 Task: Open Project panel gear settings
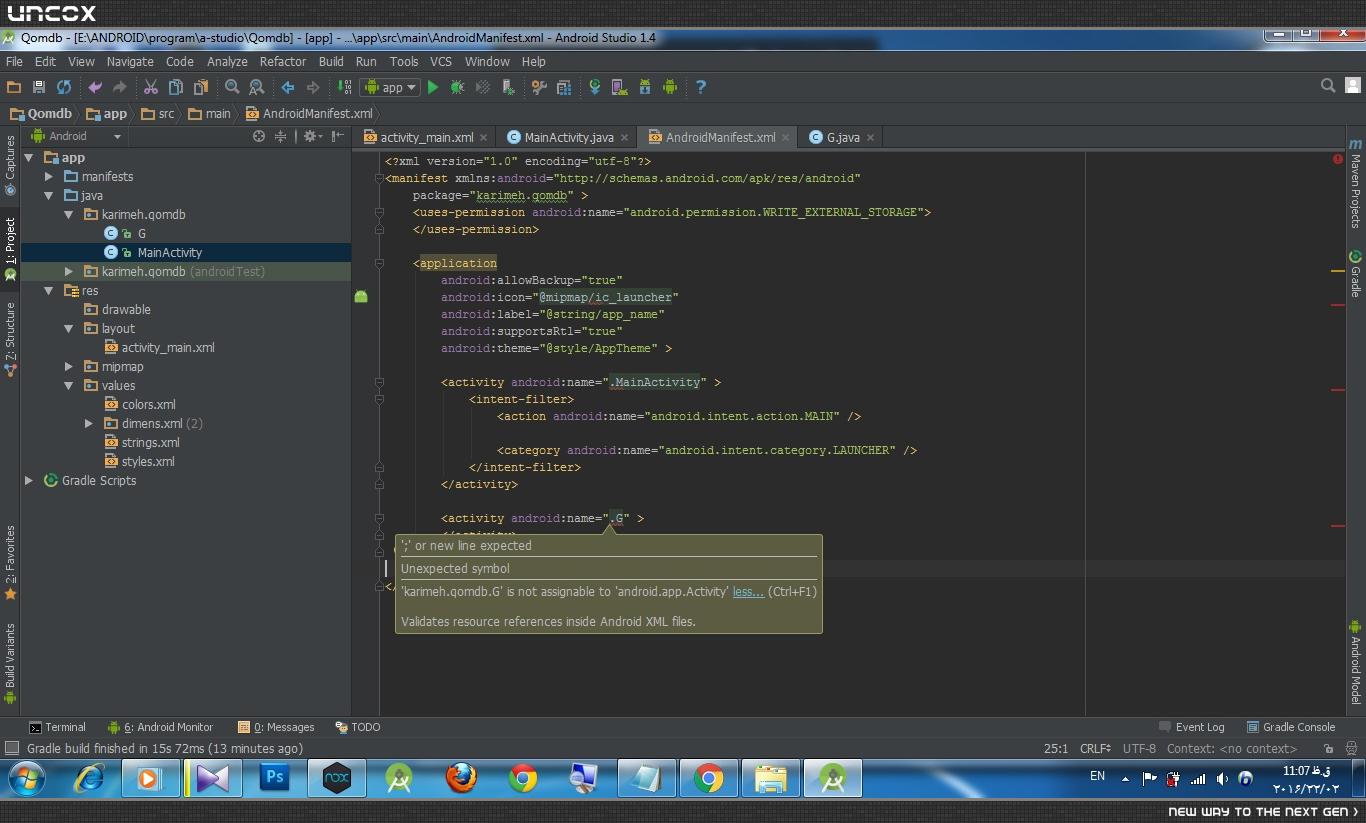pos(311,136)
